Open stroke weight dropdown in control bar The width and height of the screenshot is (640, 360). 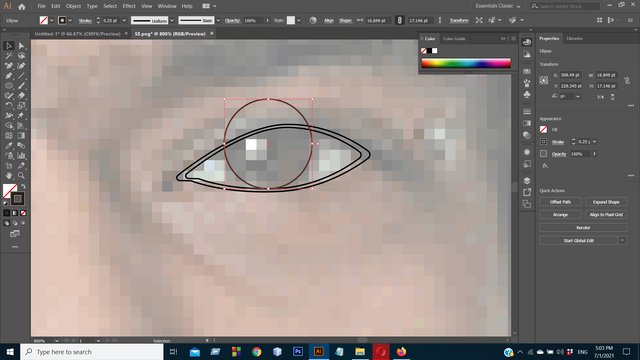(x=124, y=20)
